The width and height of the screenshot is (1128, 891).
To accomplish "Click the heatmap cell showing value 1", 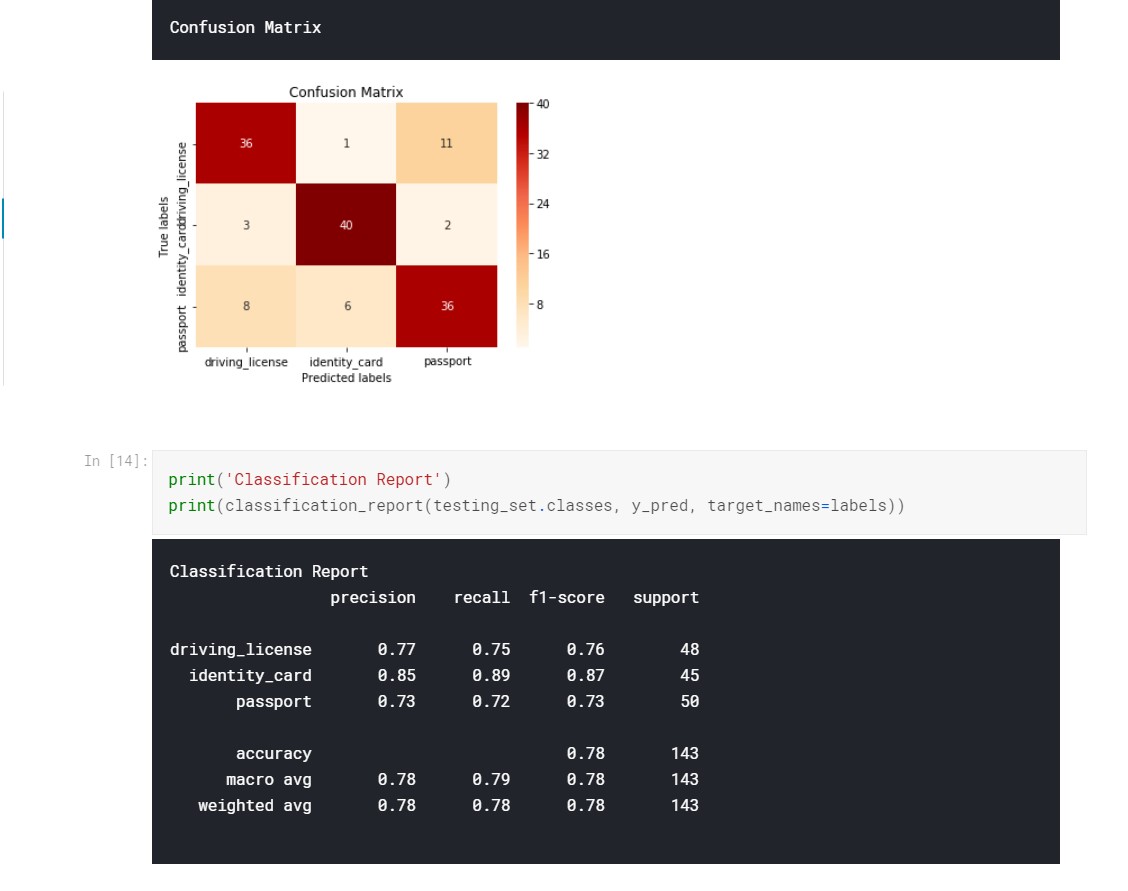I will click(x=346, y=143).
